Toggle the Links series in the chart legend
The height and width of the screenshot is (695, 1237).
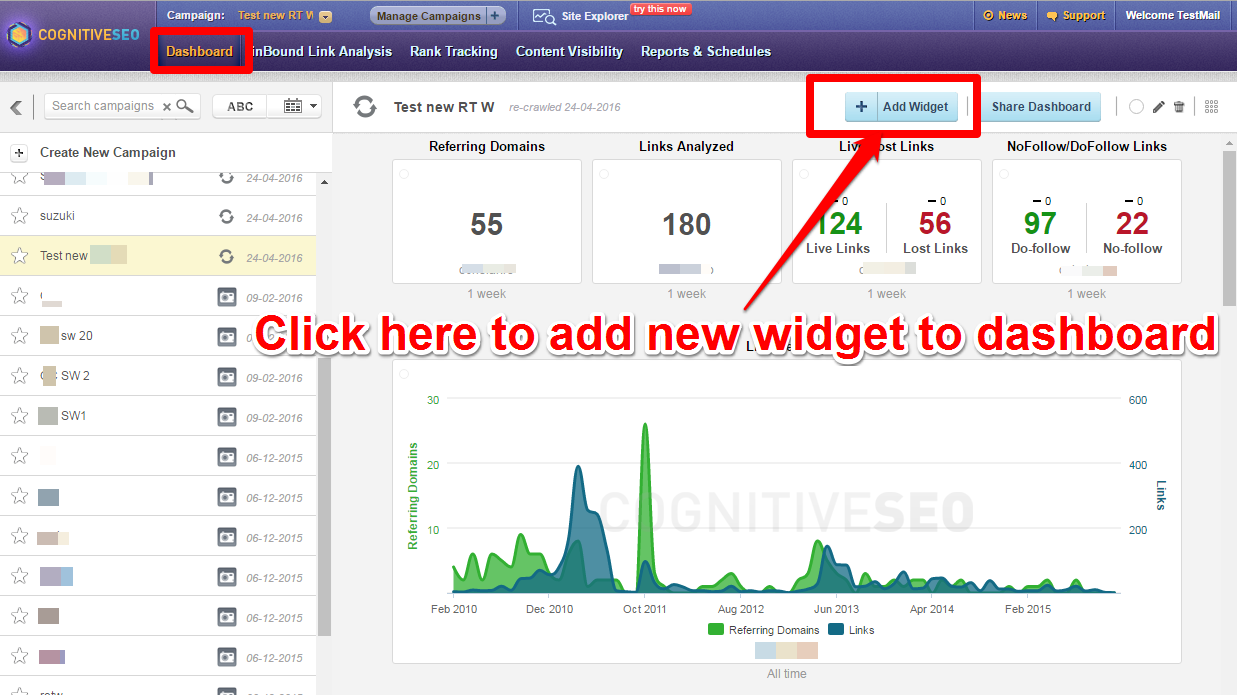(x=846, y=630)
